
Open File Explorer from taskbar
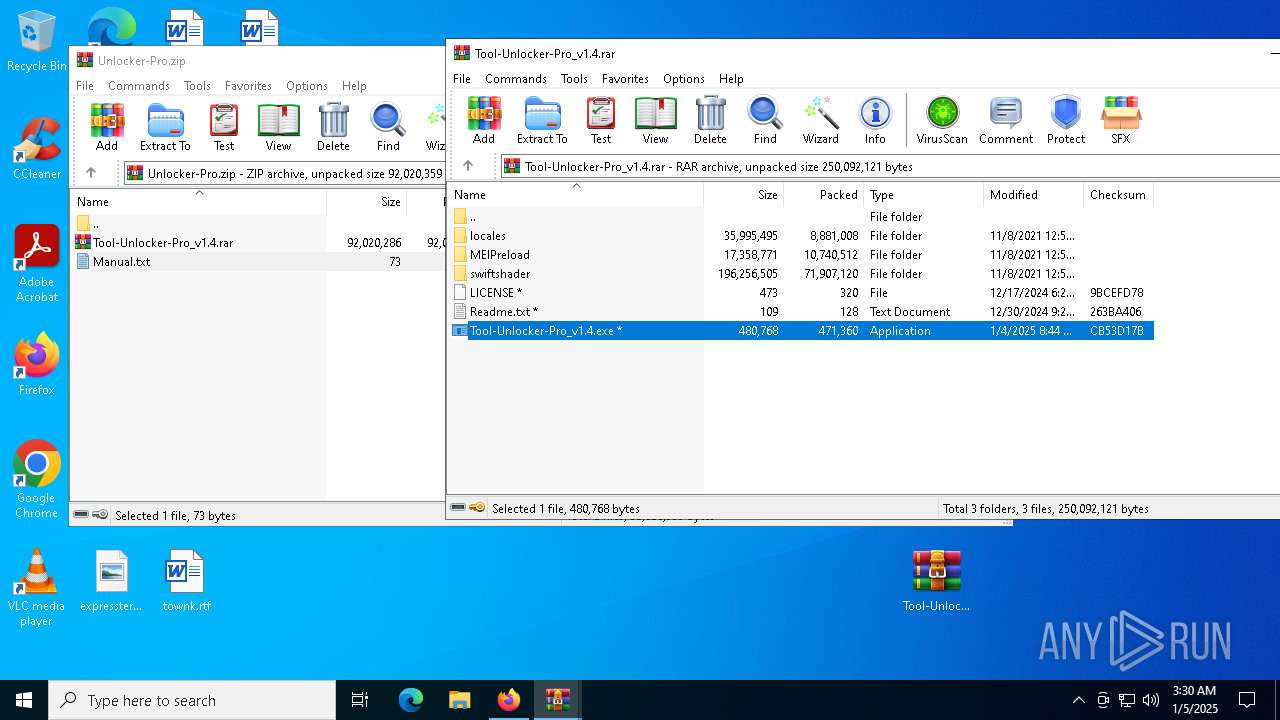[x=459, y=700]
